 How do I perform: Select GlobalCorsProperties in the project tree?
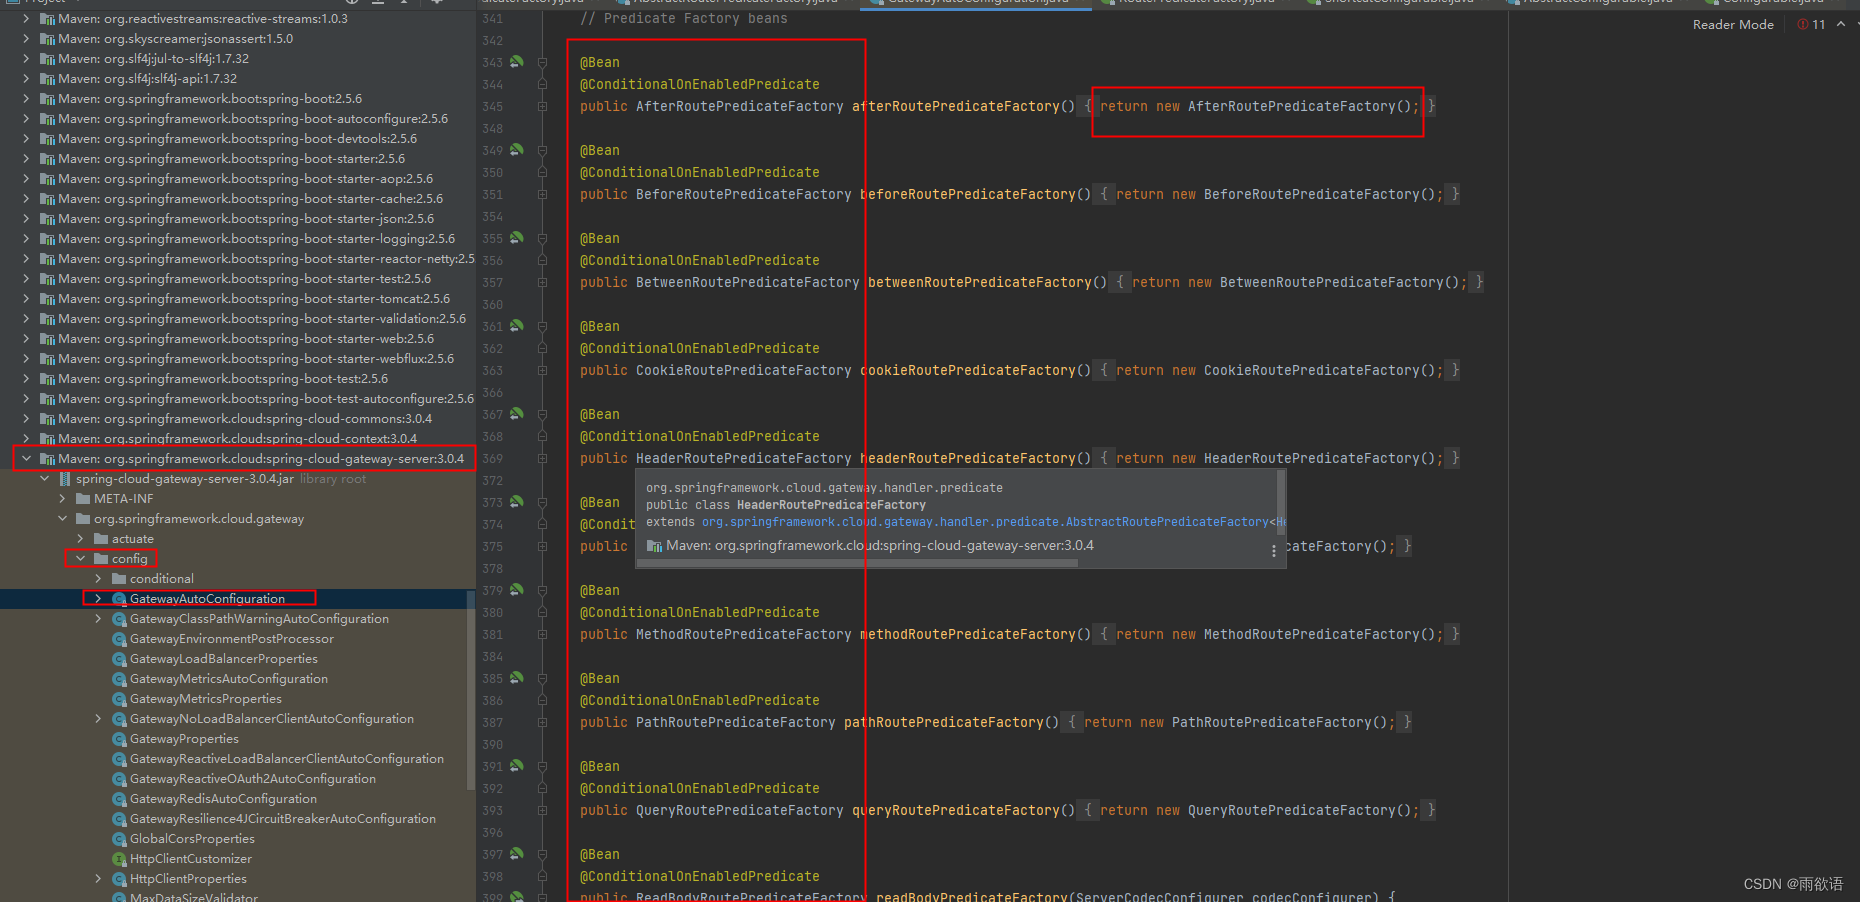[x=192, y=839]
